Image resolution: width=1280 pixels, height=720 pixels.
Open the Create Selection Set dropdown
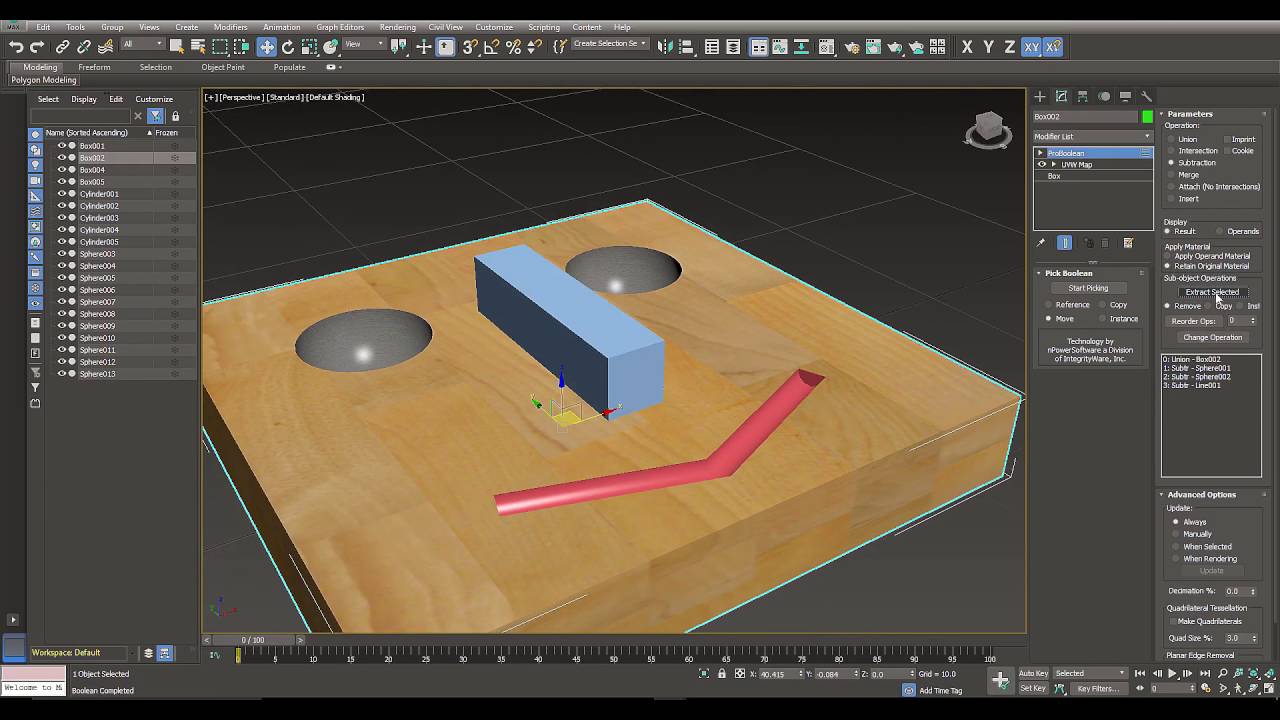(x=610, y=44)
